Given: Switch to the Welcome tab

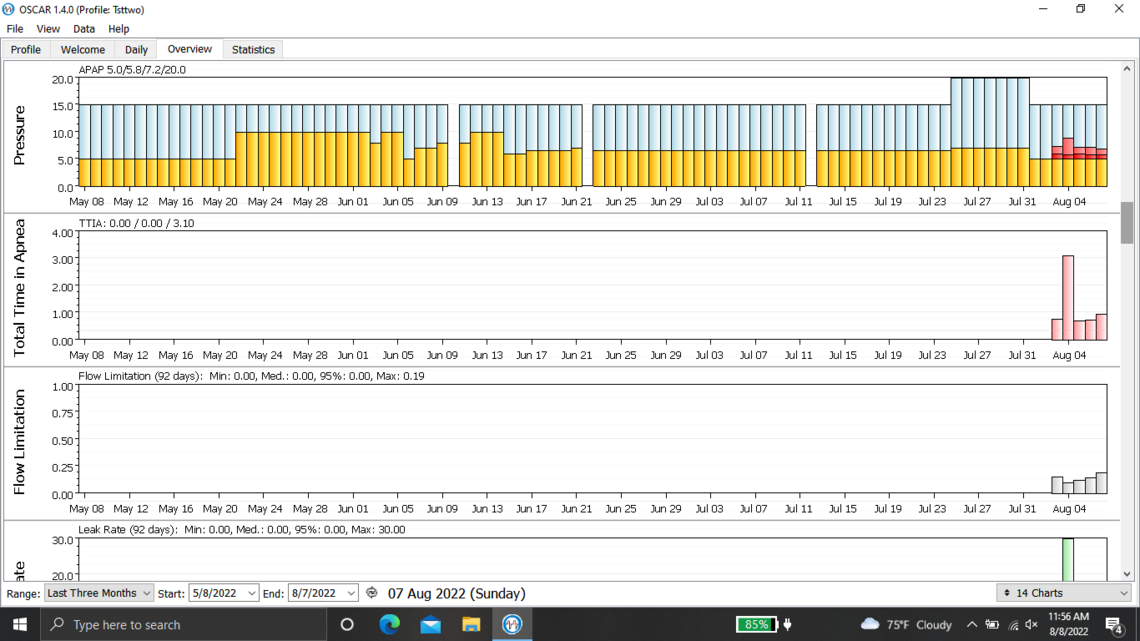Looking at the screenshot, I should (83, 49).
